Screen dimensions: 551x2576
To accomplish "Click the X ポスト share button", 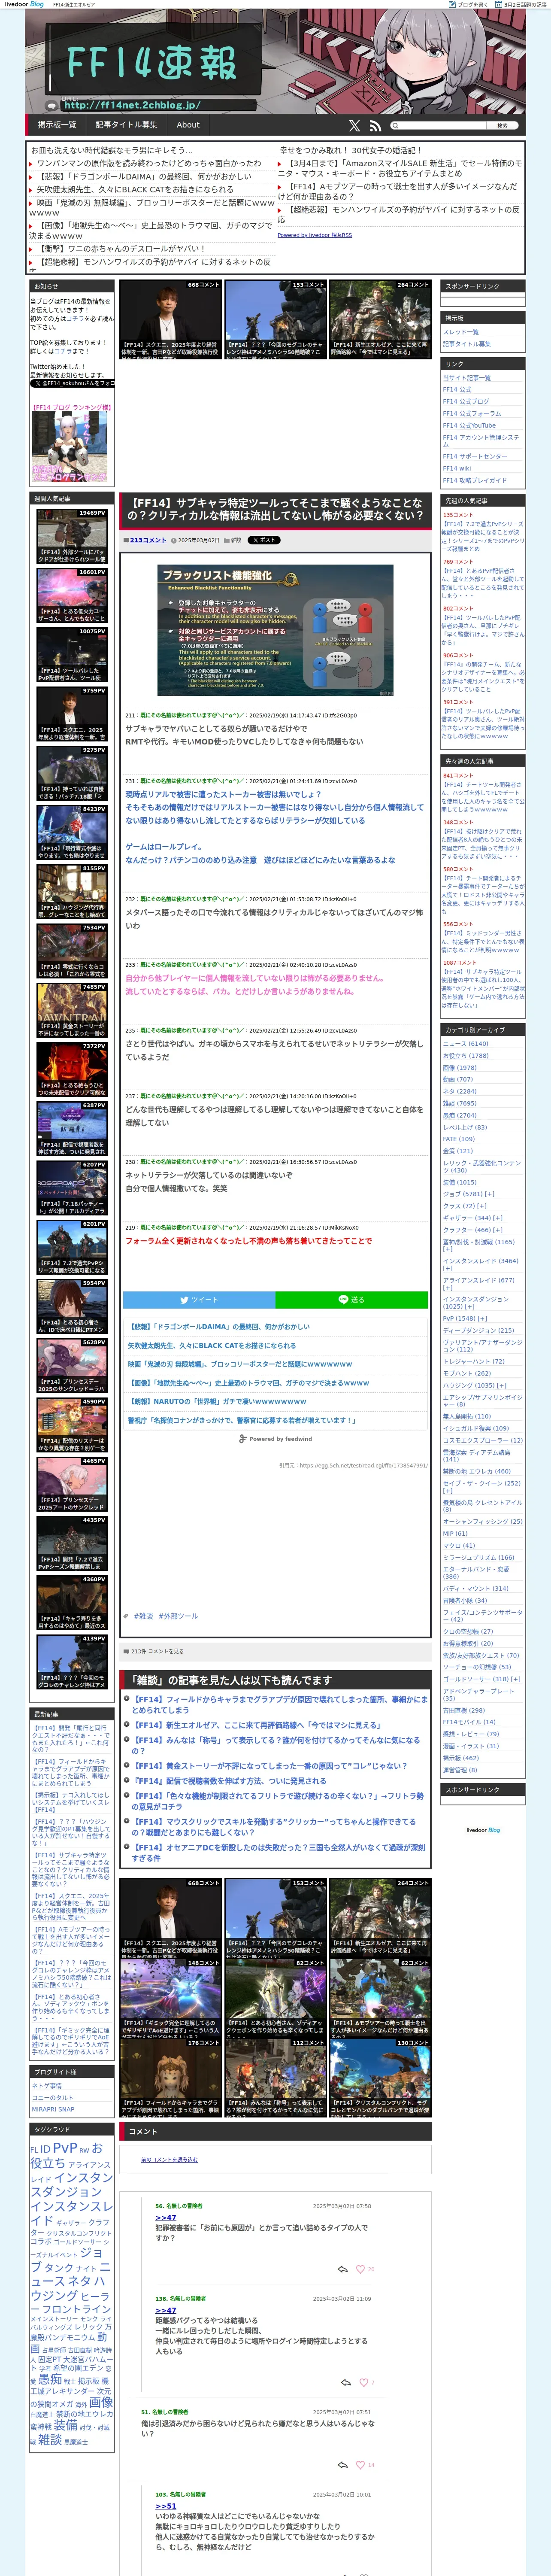I will (264, 540).
